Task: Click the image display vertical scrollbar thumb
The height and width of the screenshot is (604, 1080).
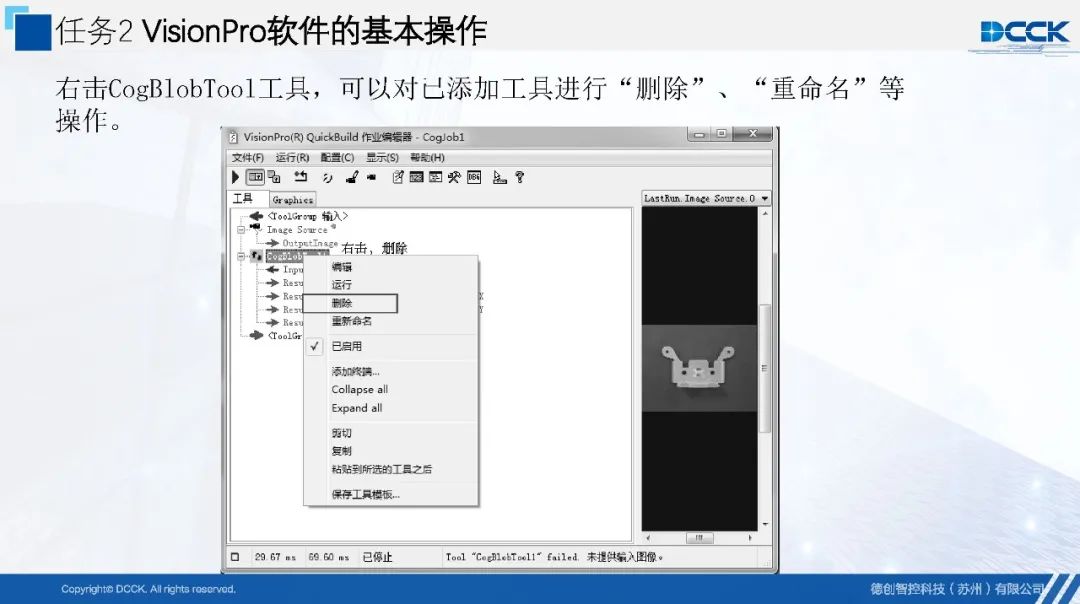Action: 765,368
